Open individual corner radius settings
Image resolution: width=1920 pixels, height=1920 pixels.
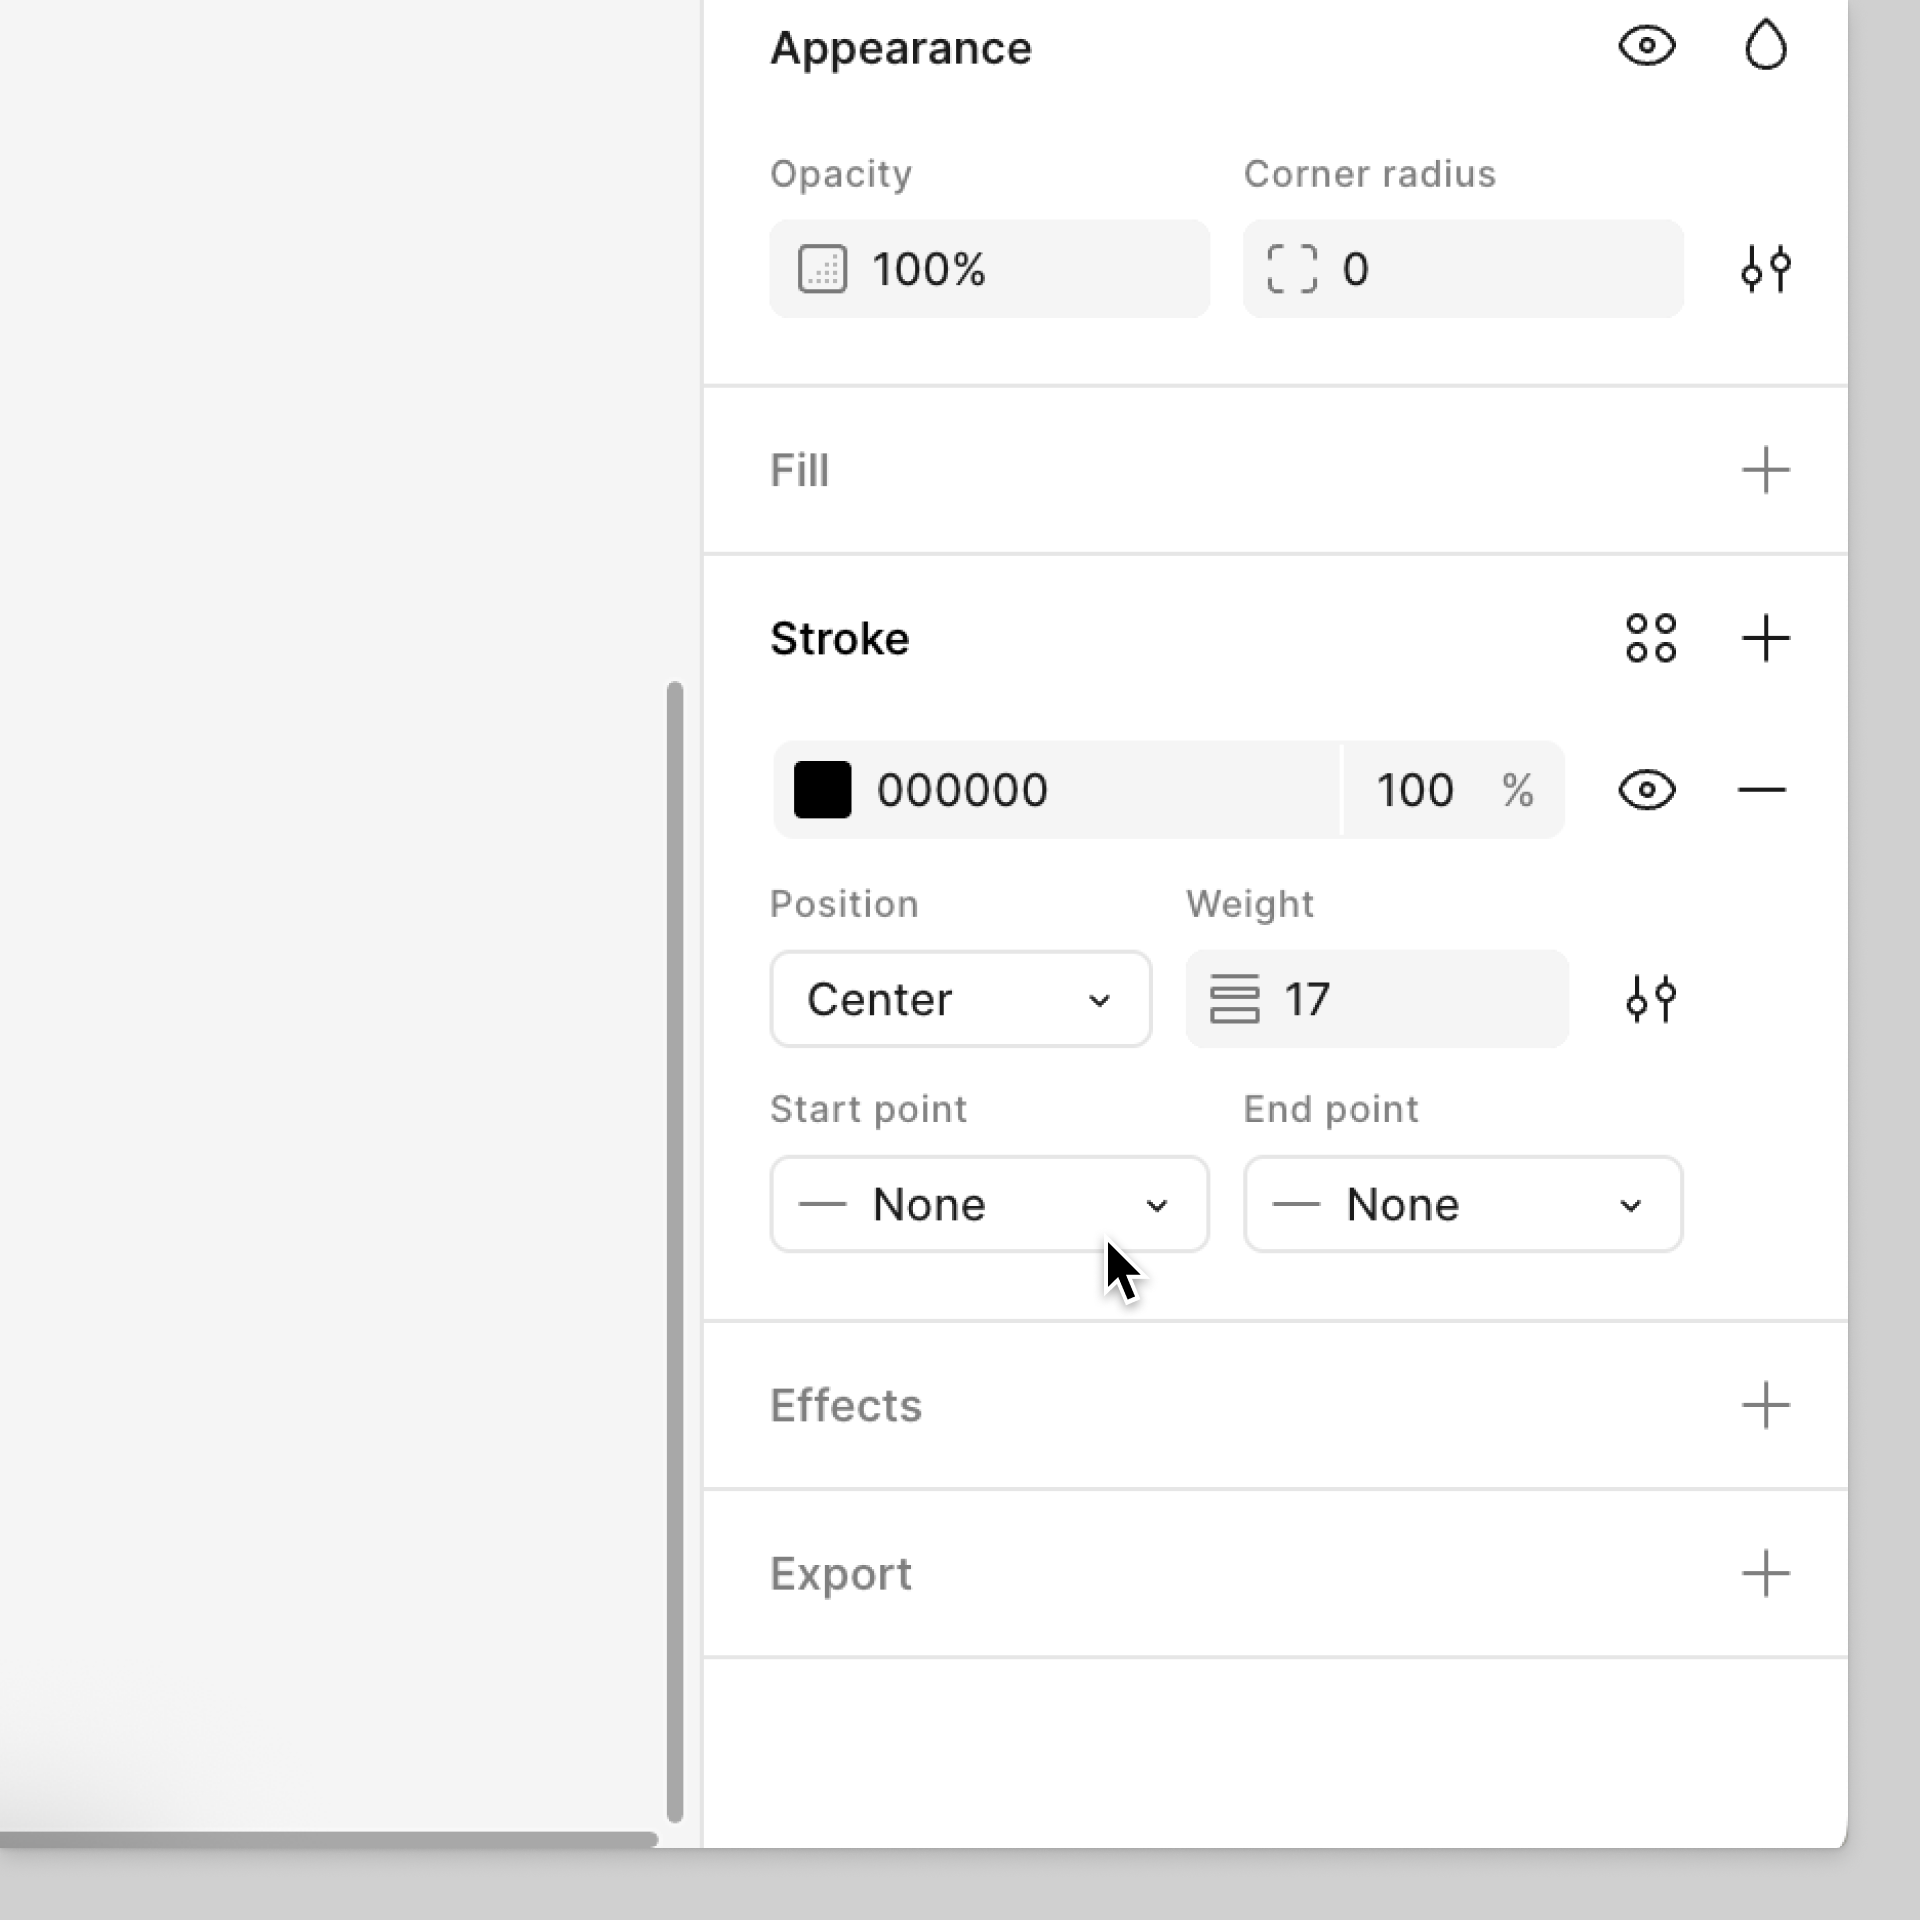click(x=1765, y=269)
